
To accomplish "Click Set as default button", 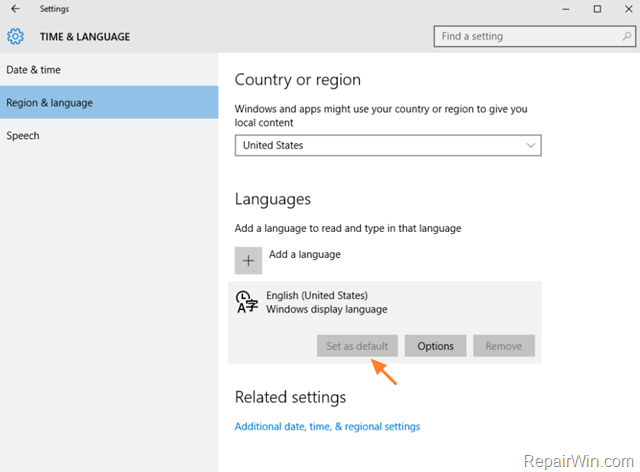I will (x=357, y=346).
